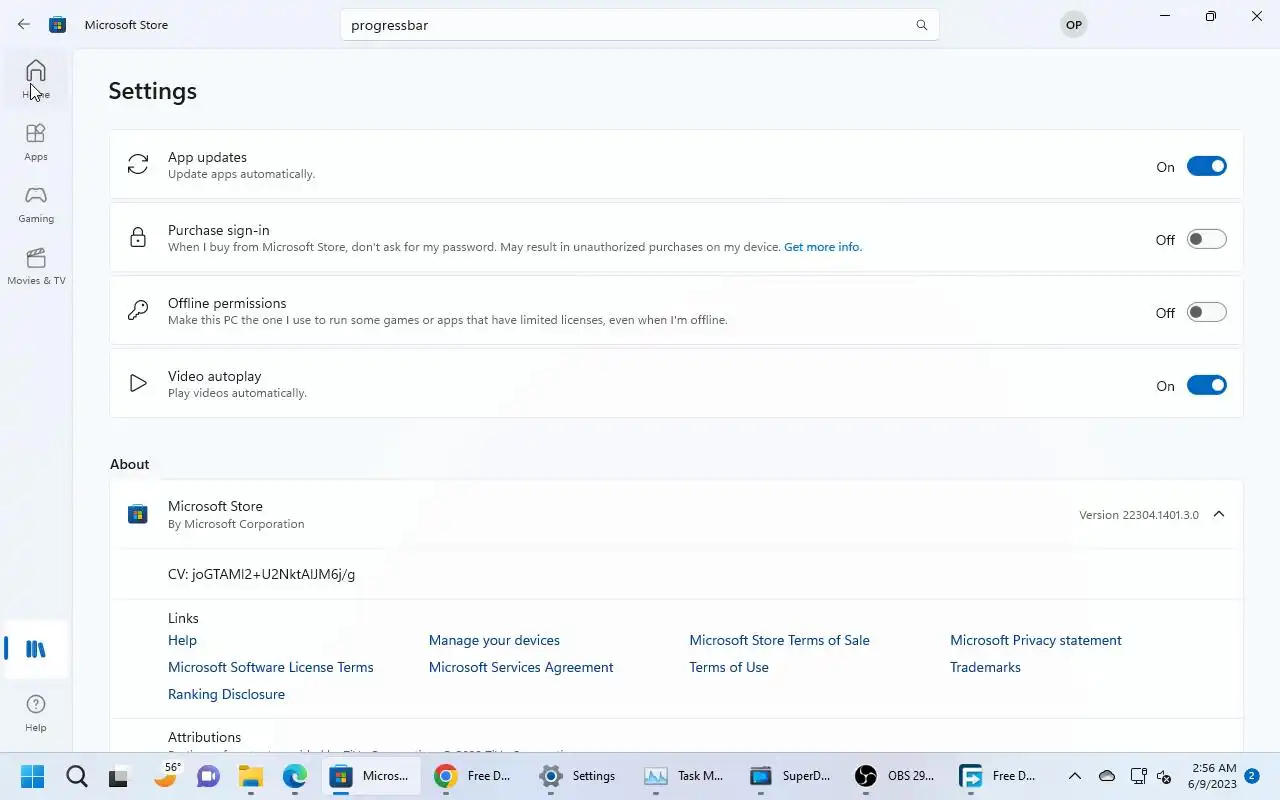
Task: Disable the Video autoplay toggle
Action: (1206, 385)
